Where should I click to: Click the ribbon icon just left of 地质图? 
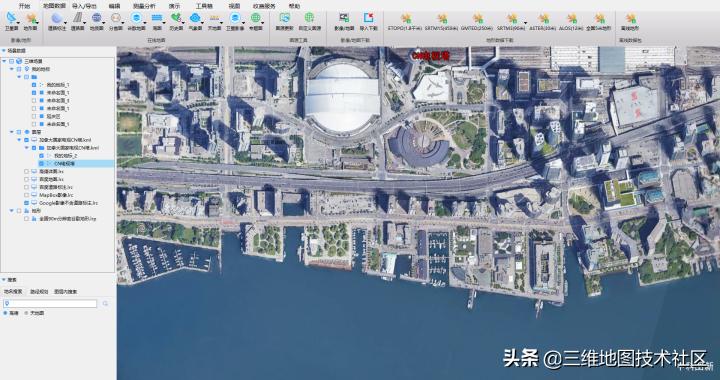pyautogui.click(x=78, y=18)
